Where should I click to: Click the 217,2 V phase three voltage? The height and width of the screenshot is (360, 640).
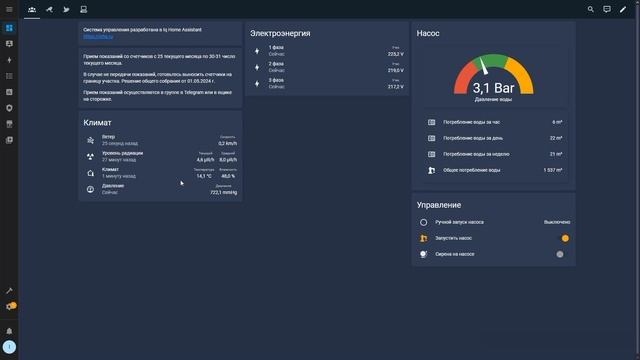[396, 87]
